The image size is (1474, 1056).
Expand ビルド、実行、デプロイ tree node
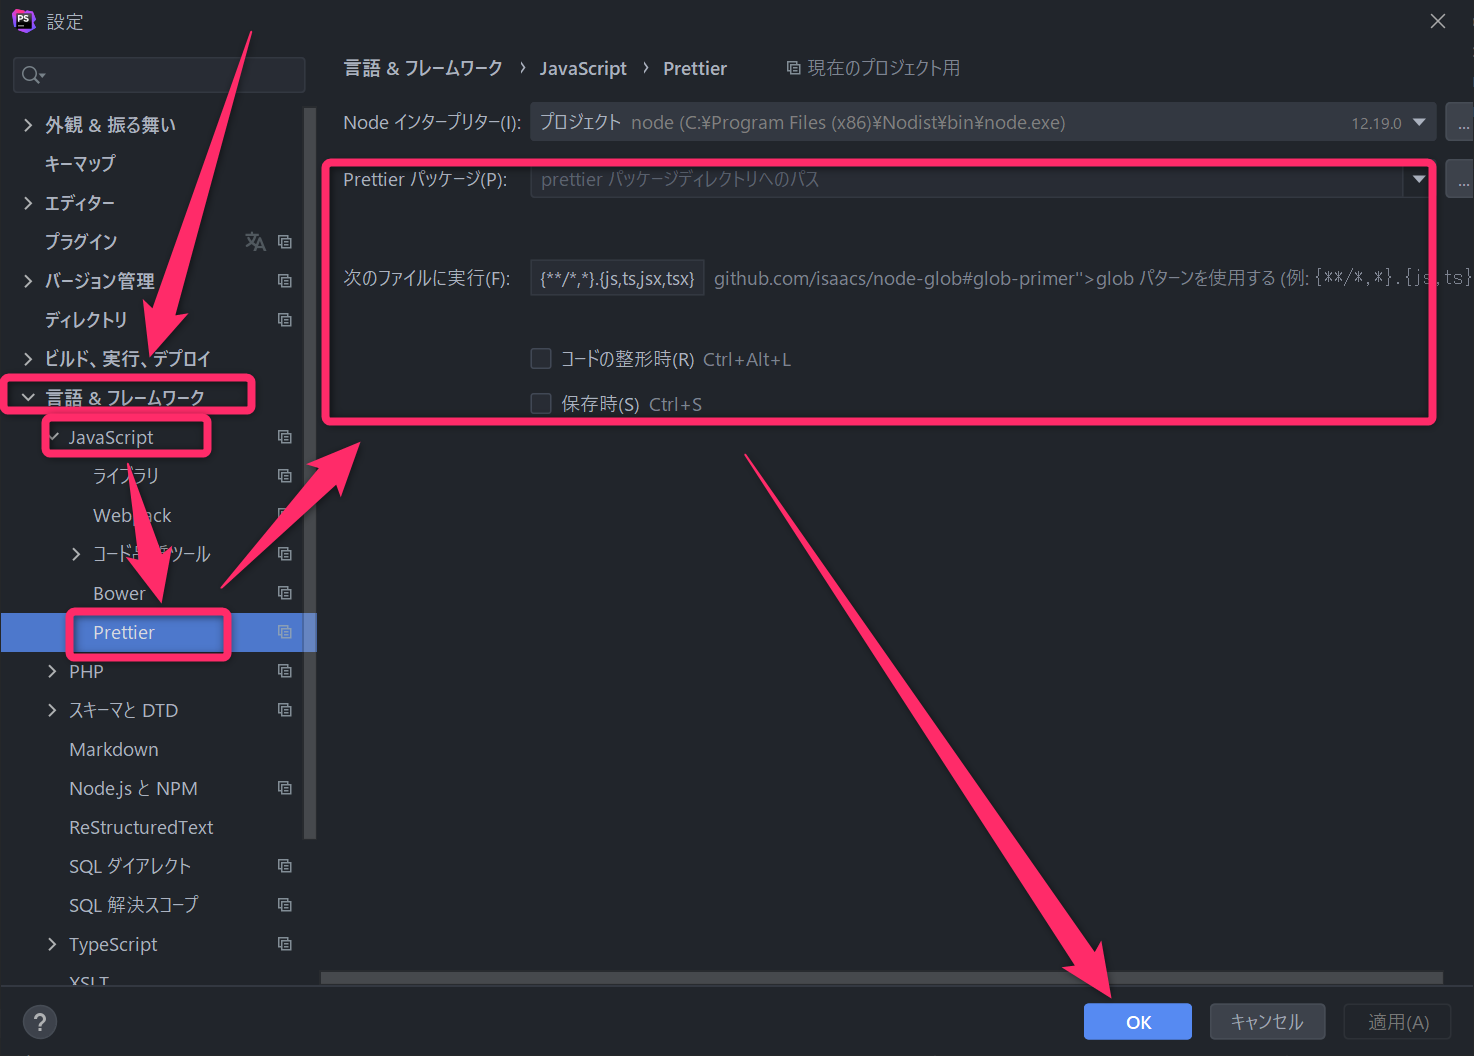pyautogui.click(x=28, y=359)
